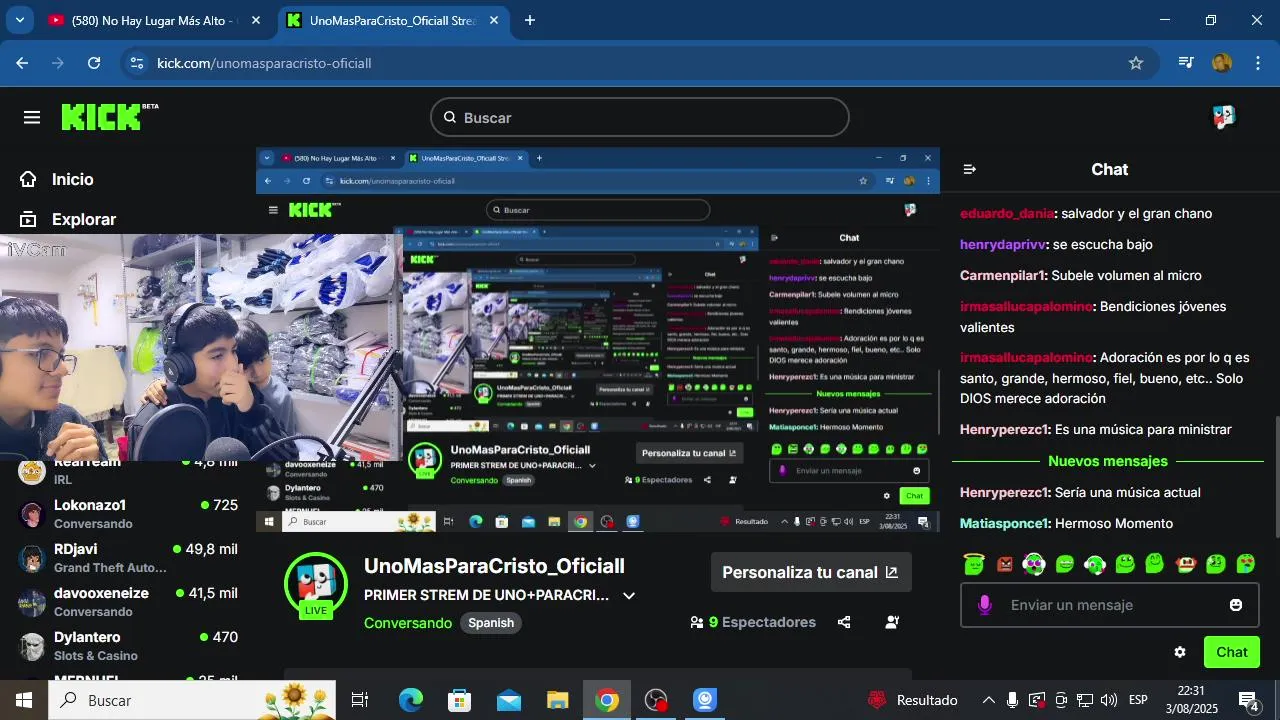Switch to No Hay Lugar Más Alto tab

154,20
